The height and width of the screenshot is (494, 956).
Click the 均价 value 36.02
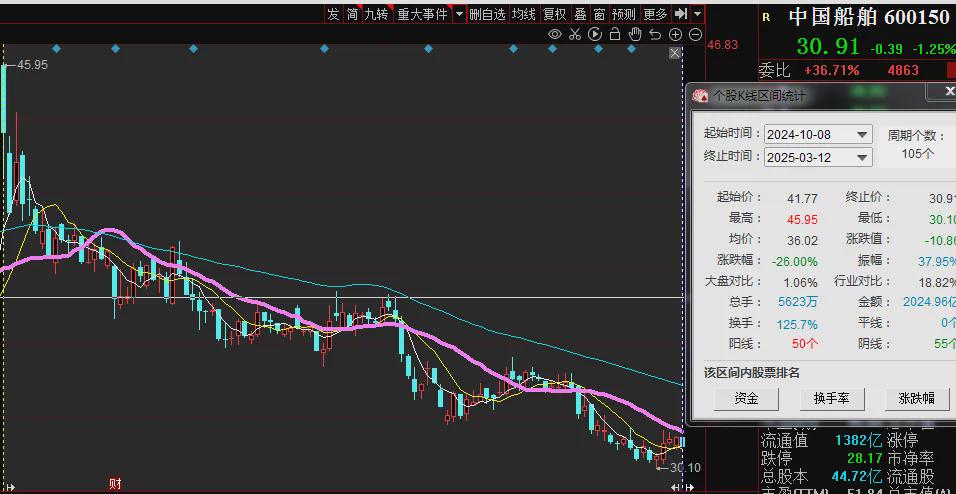pyautogui.click(x=802, y=240)
